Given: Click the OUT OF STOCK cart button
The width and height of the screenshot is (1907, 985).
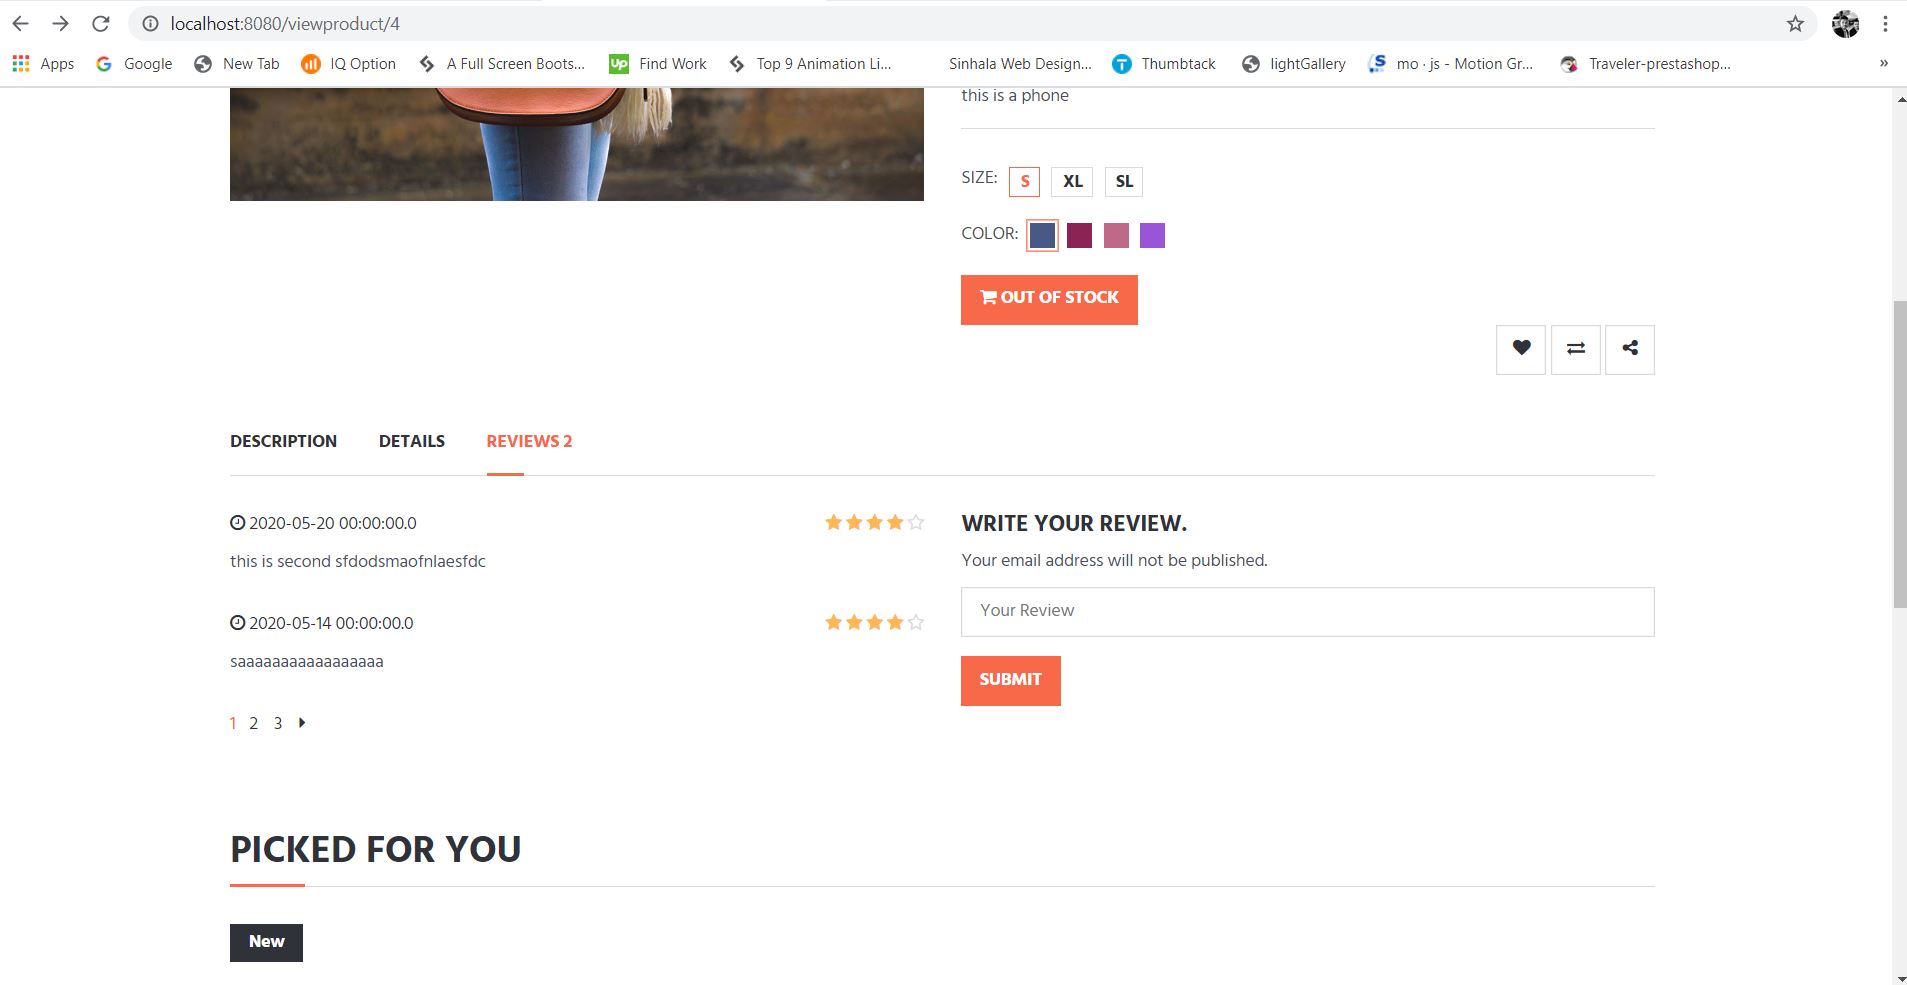Looking at the screenshot, I should tap(1049, 300).
